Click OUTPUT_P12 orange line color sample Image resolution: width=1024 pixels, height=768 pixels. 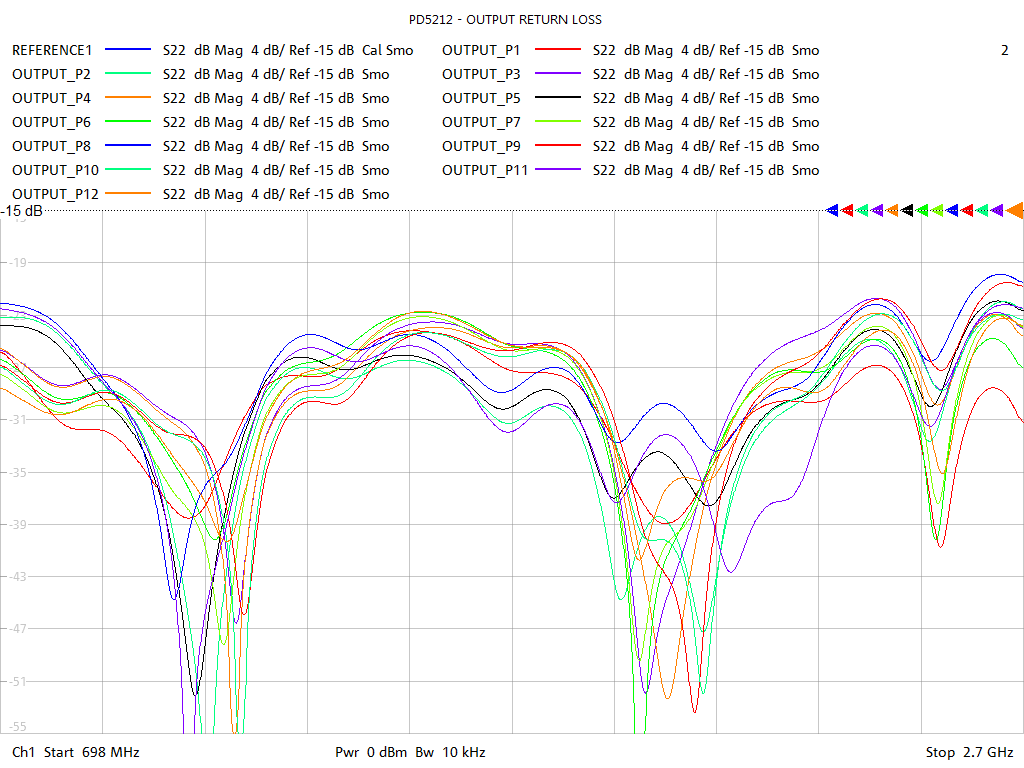128,193
